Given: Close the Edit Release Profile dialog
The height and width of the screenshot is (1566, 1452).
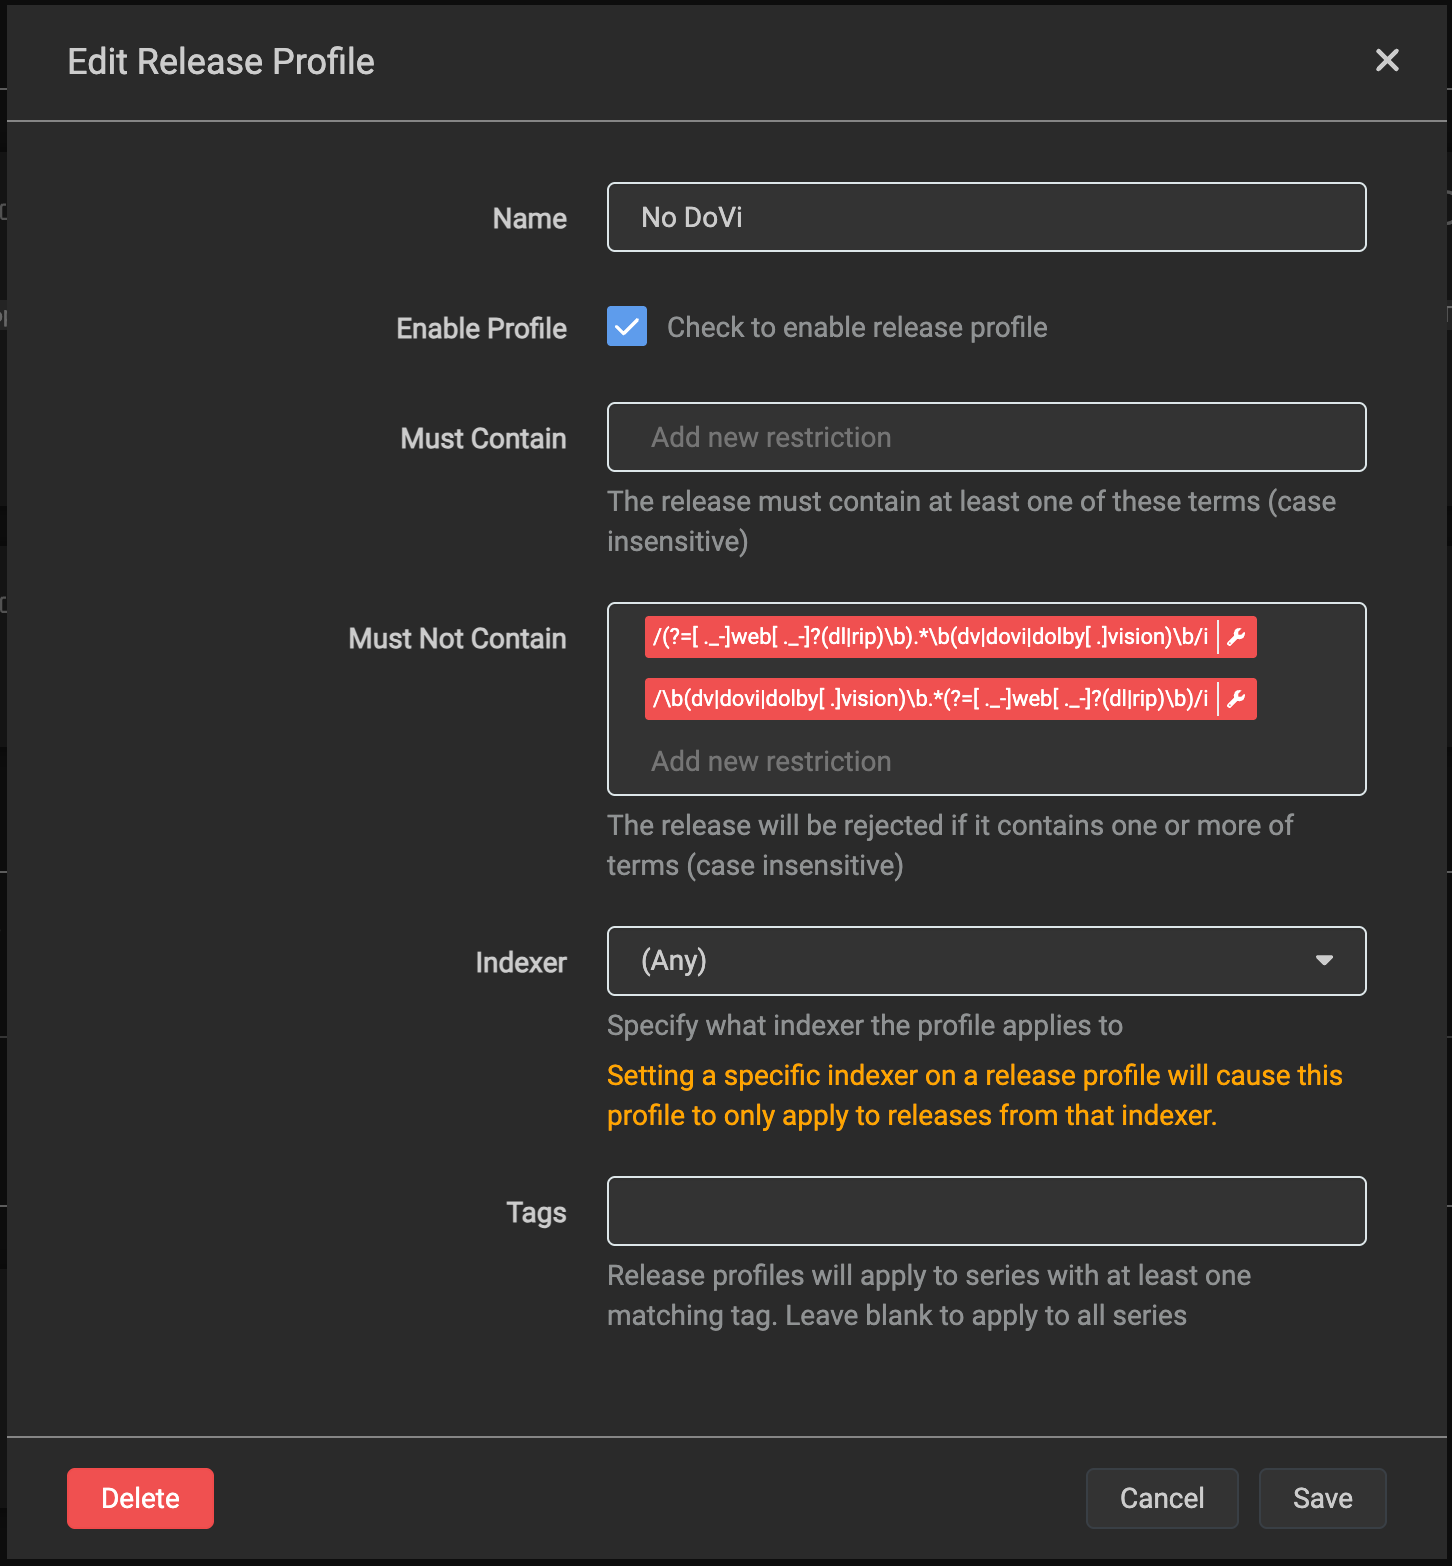Looking at the screenshot, I should tap(1387, 61).
